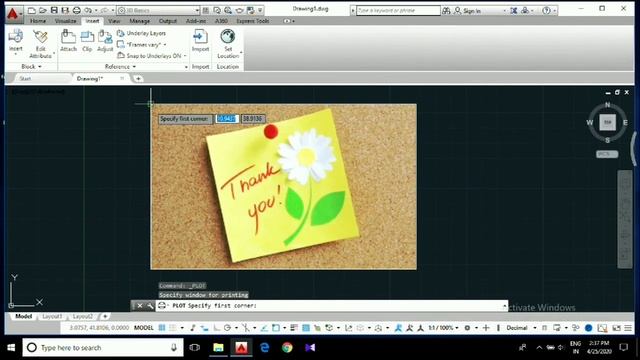Click the Sign In button
640x360 pixels.
(x=468, y=11)
